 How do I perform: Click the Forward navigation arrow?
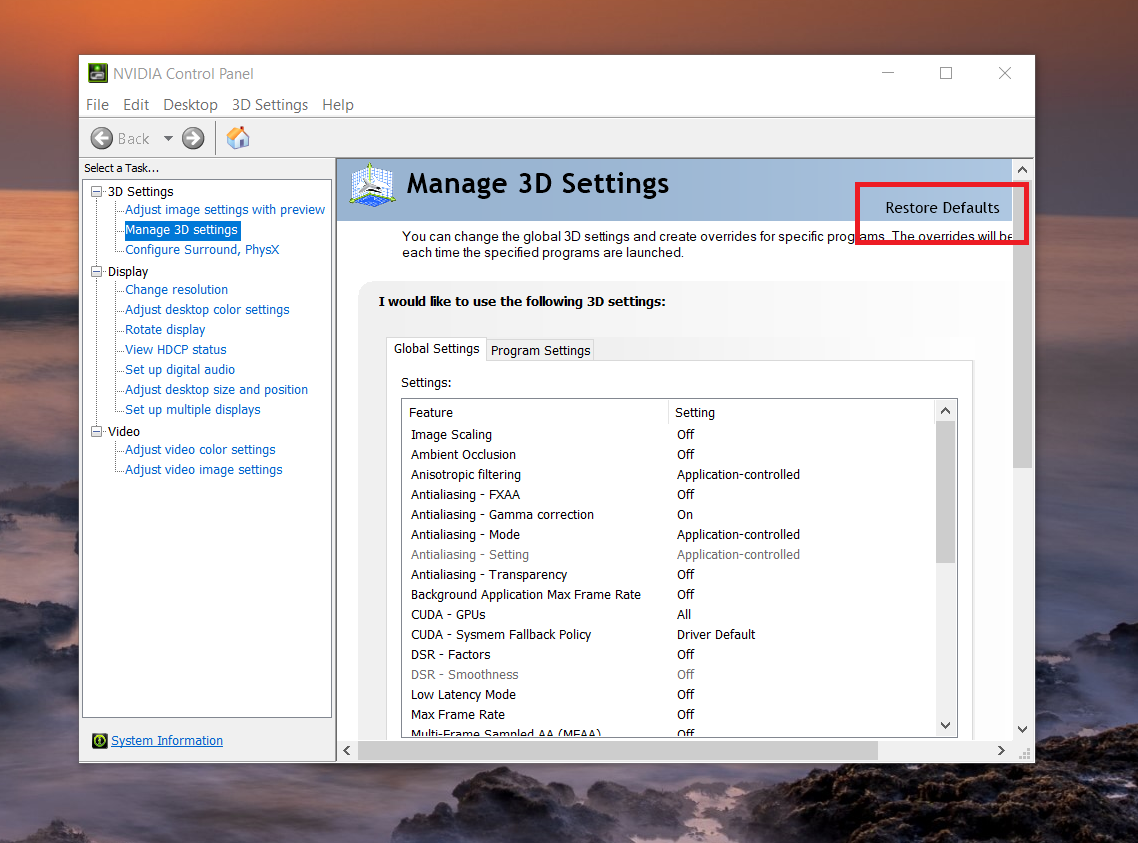(x=192, y=137)
